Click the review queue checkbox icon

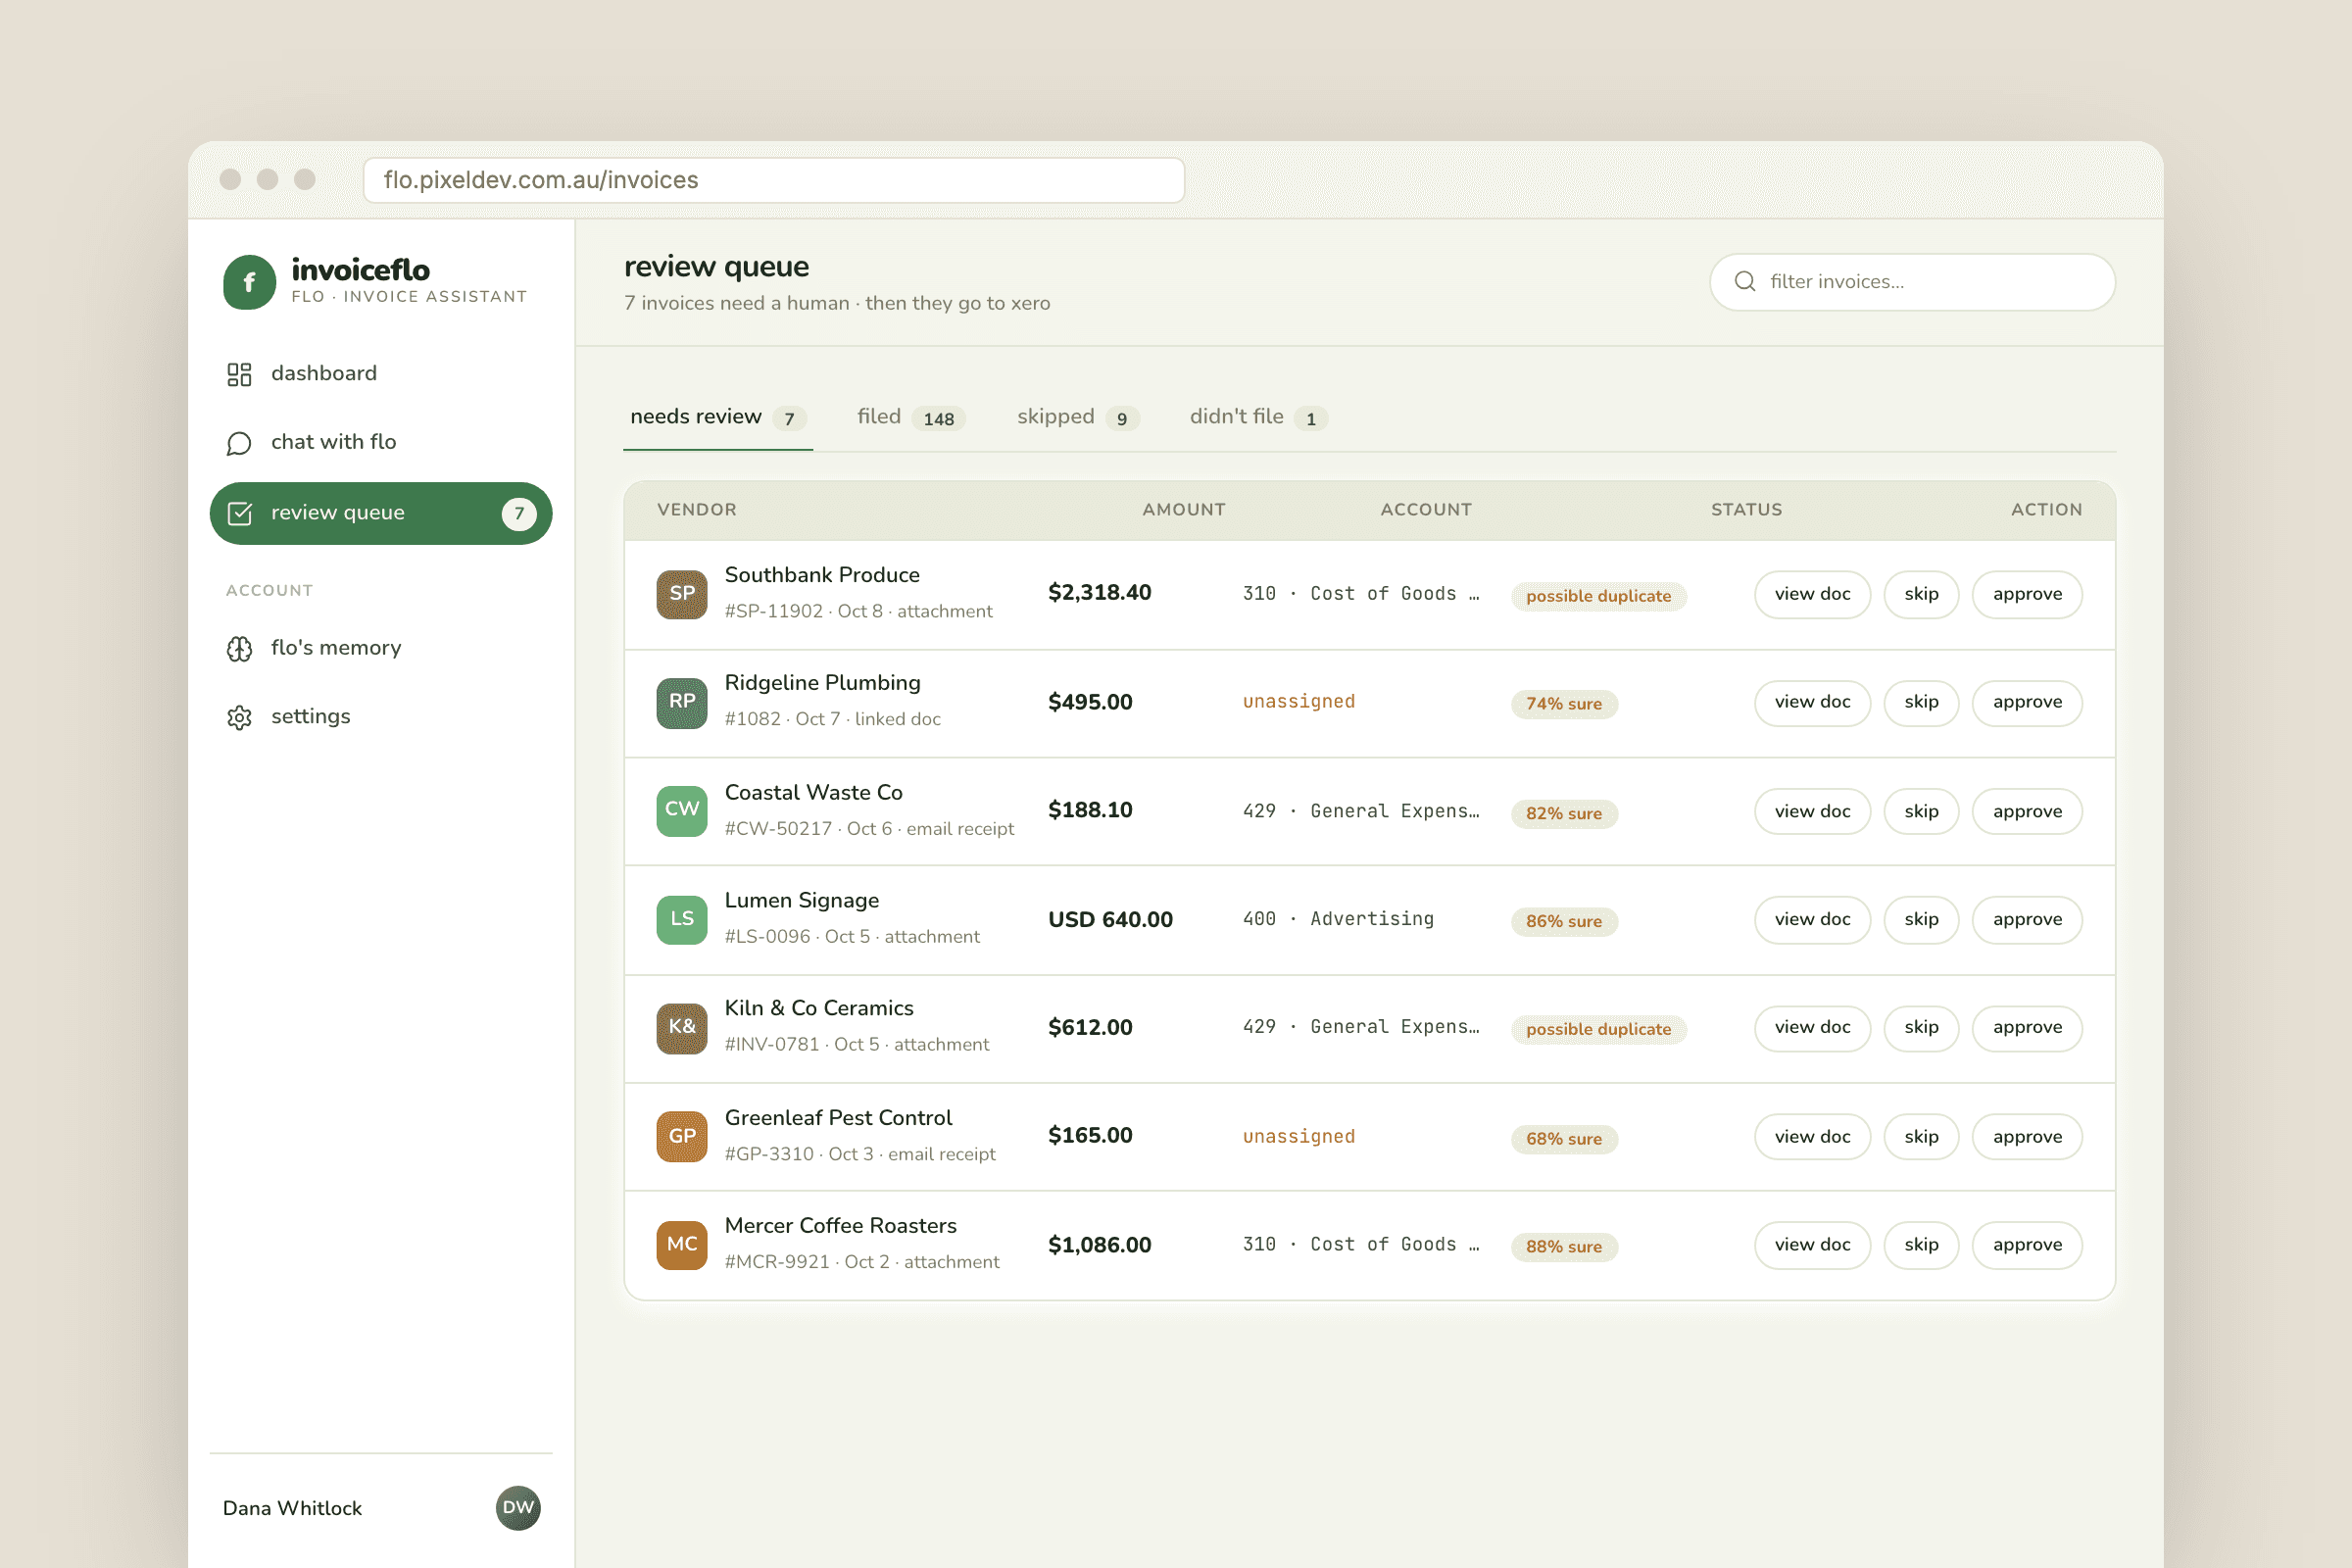coord(240,513)
